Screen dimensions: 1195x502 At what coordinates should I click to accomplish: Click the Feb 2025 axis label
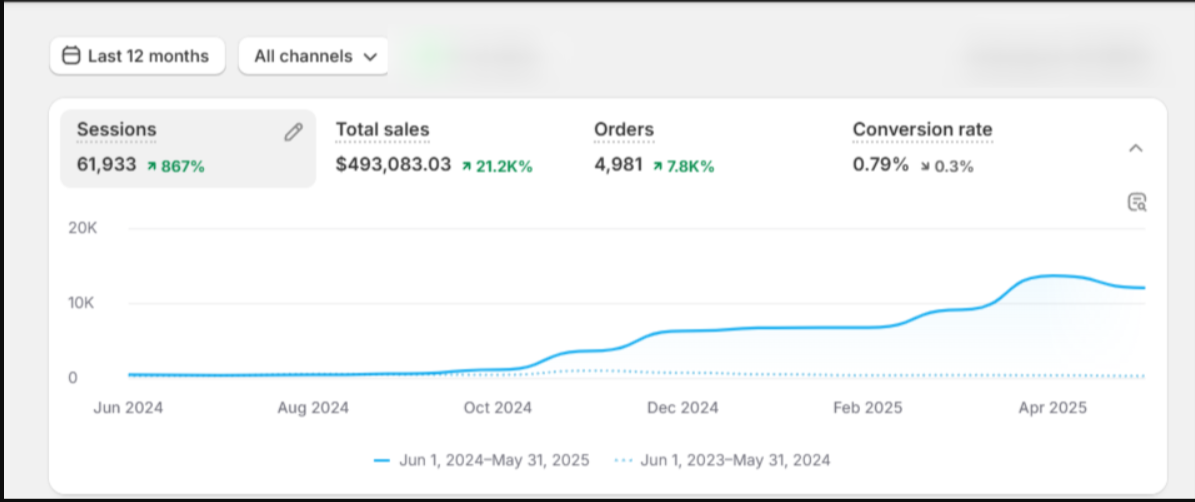tap(868, 408)
